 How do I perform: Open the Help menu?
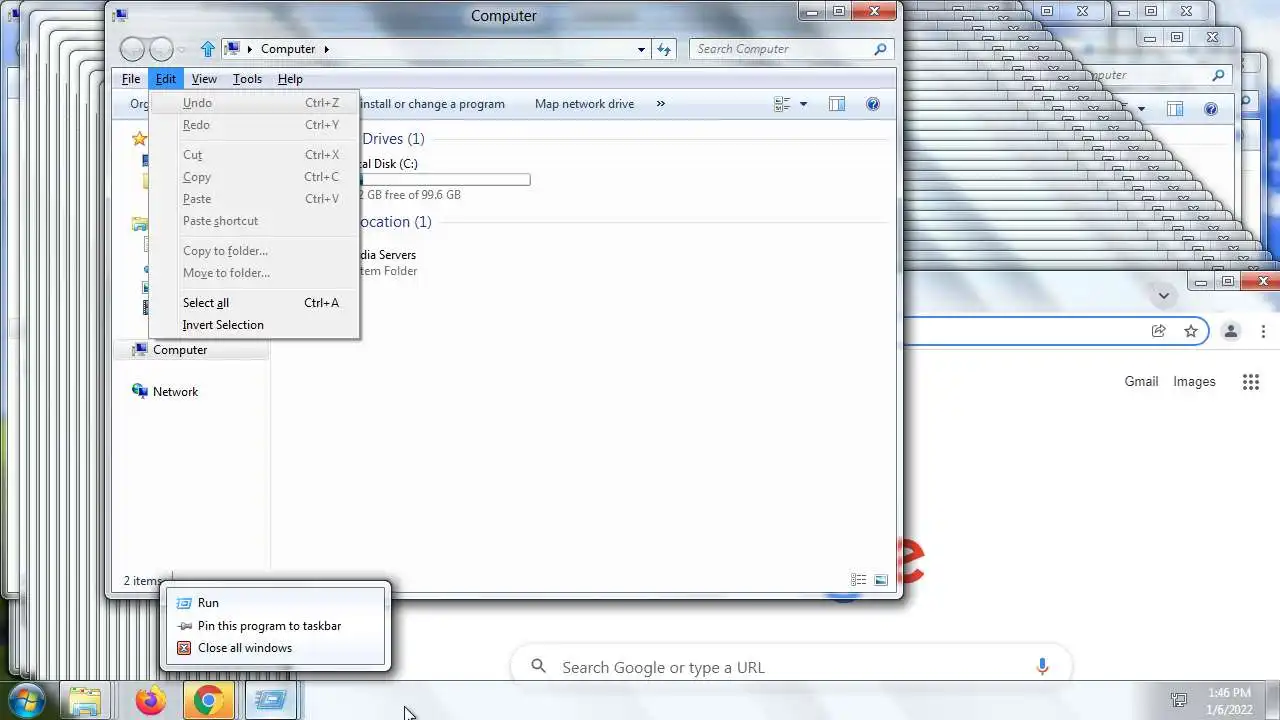pyautogui.click(x=290, y=79)
